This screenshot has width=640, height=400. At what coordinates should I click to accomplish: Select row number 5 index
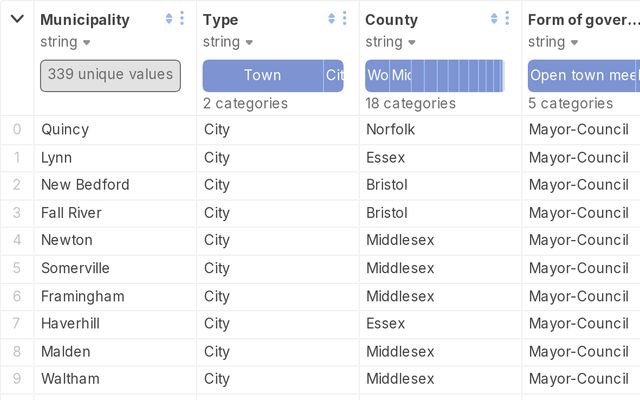pyautogui.click(x=17, y=268)
